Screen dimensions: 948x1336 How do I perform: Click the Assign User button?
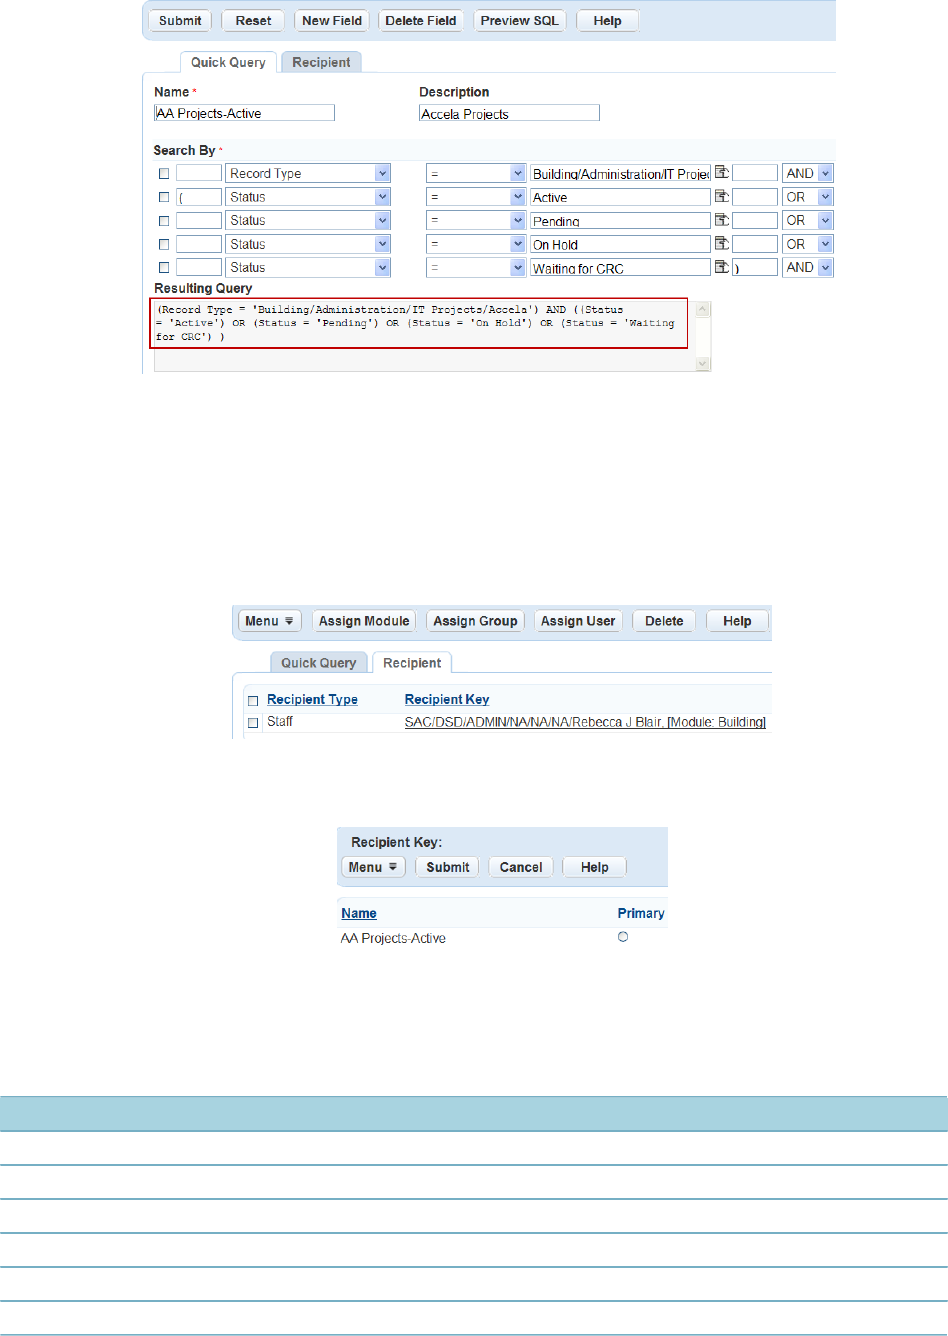tap(578, 621)
